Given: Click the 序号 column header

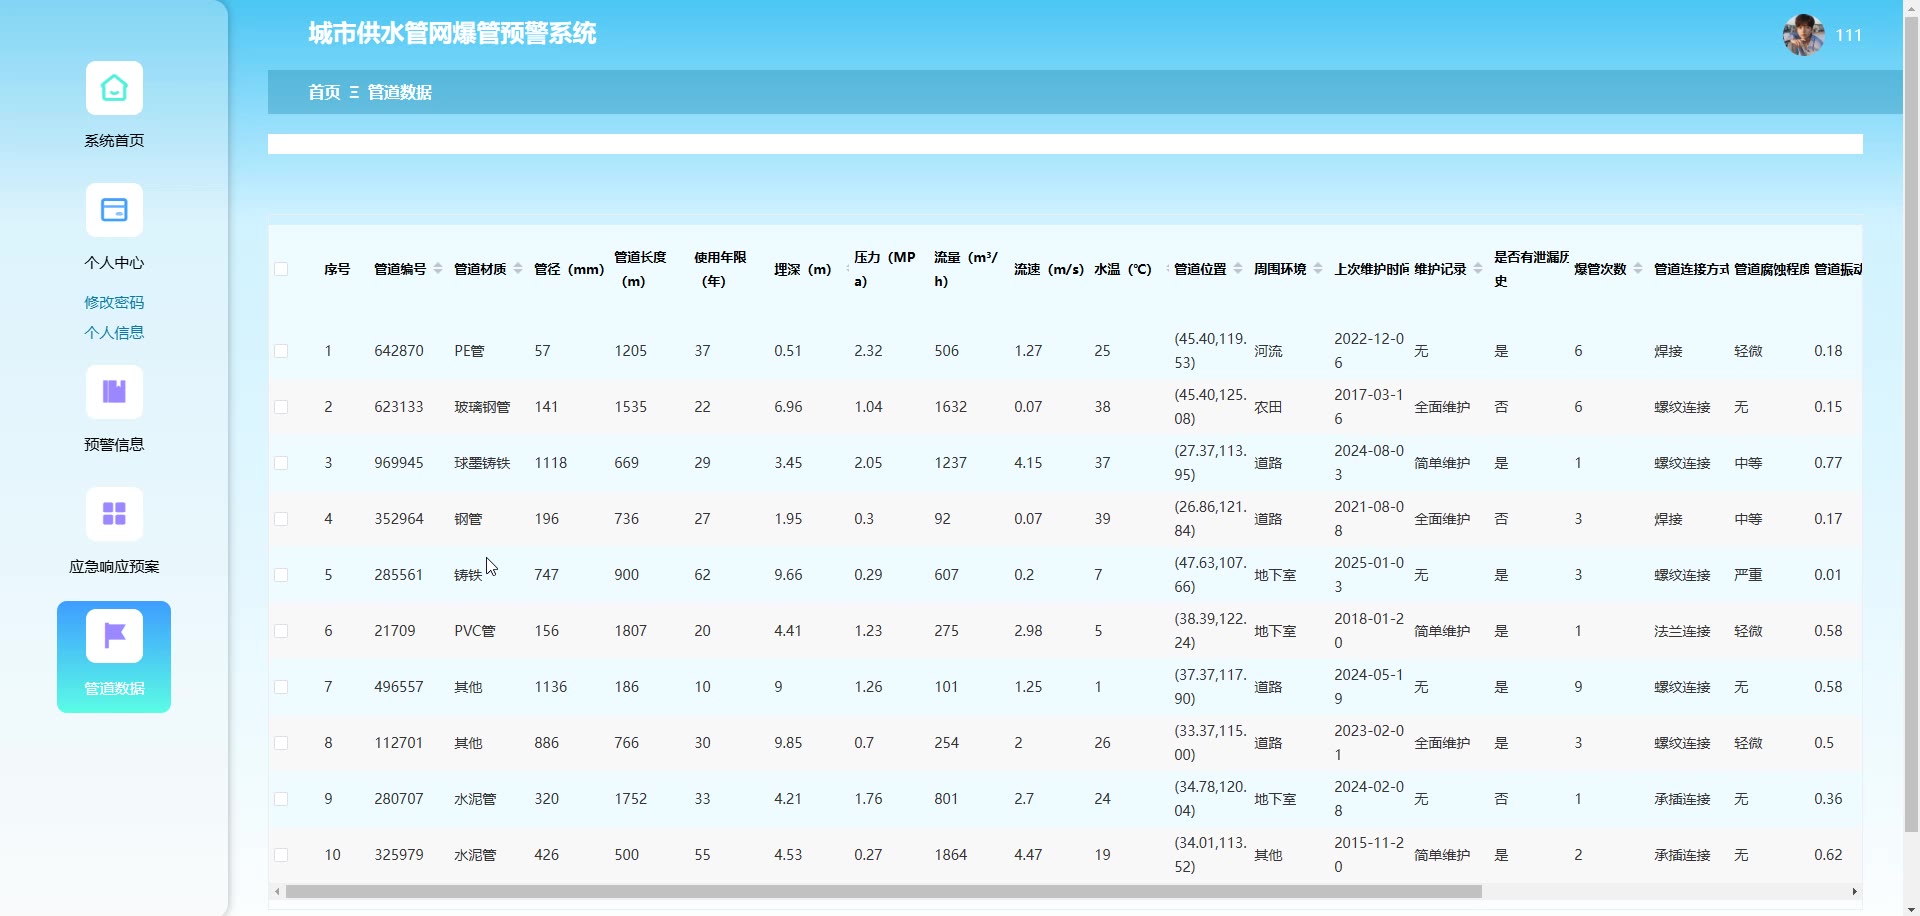Looking at the screenshot, I should coord(337,269).
